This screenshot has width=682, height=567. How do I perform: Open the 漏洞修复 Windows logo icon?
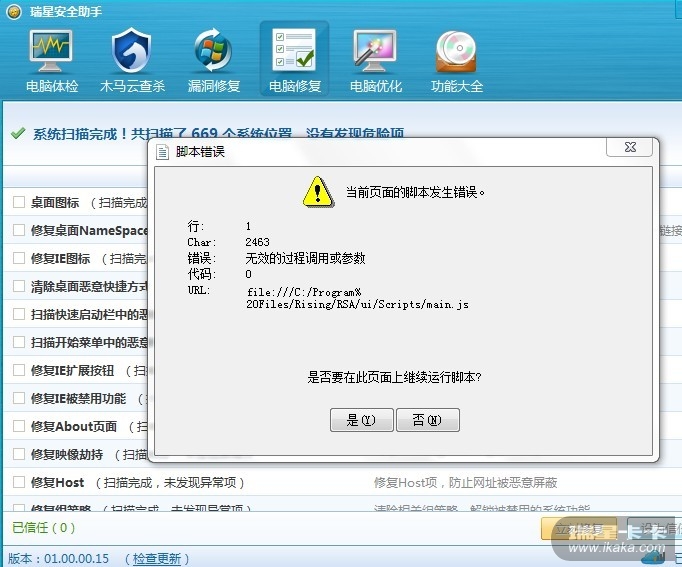(x=213, y=51)
